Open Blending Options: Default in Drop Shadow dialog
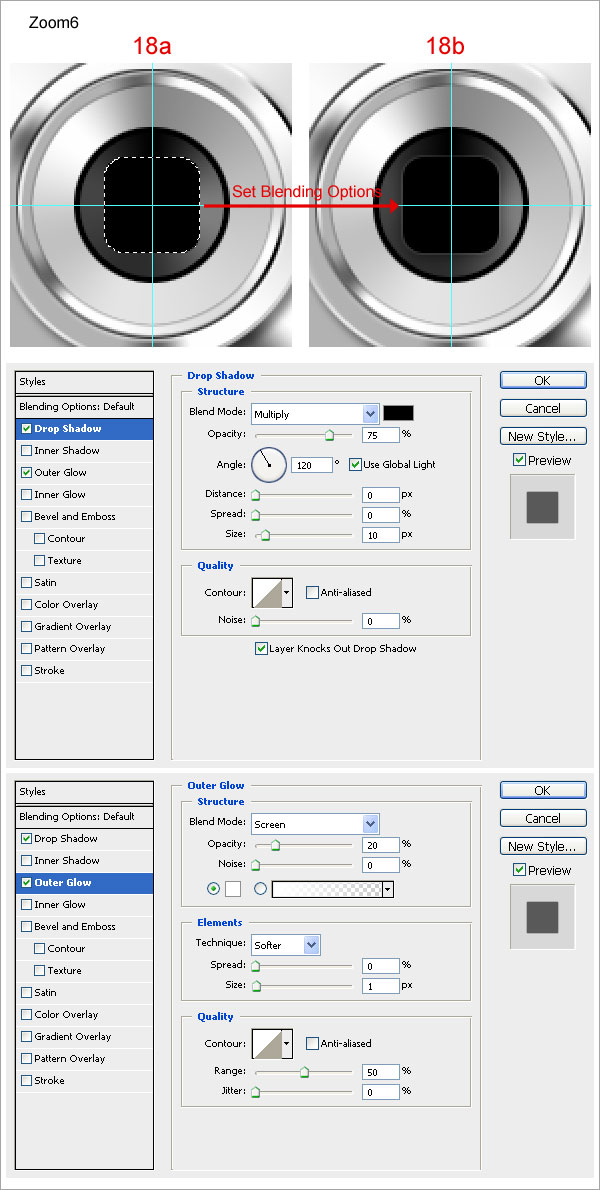 tap(84, 407)
